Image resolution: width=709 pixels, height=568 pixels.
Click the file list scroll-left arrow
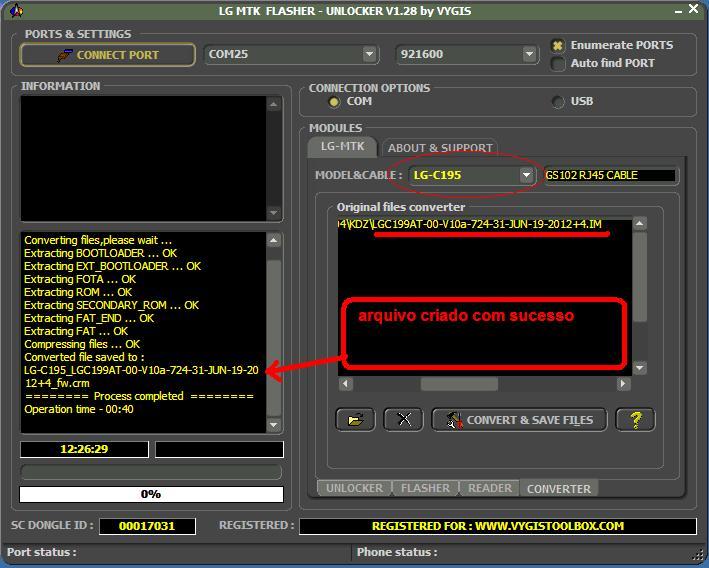[x=345, y=384]
